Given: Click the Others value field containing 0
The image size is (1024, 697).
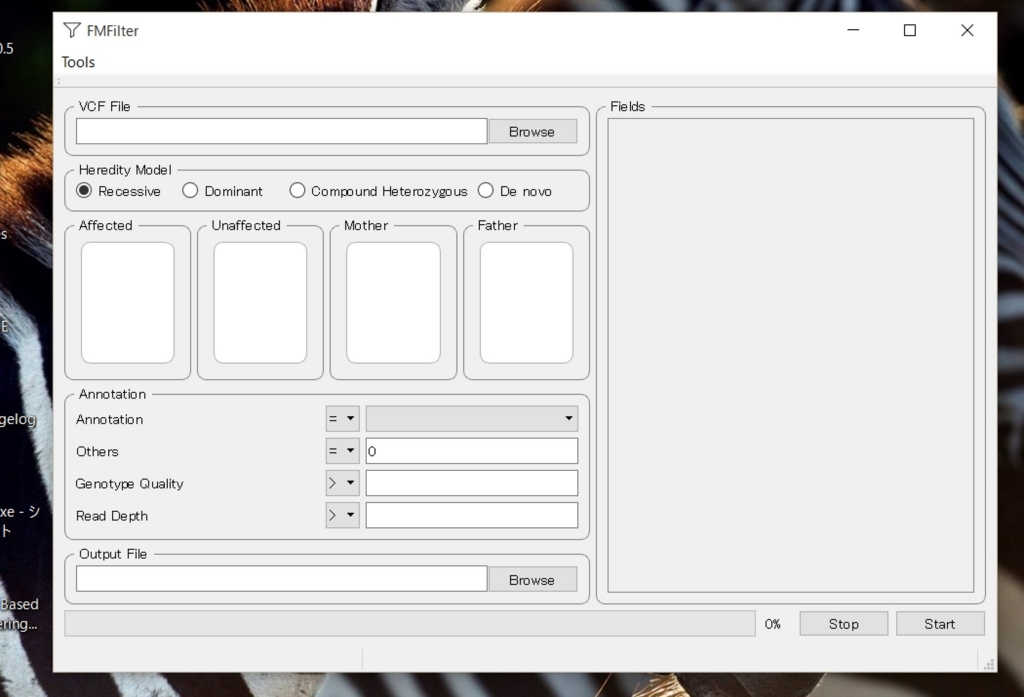Looking at the screenshot, I should click(472, 451).
